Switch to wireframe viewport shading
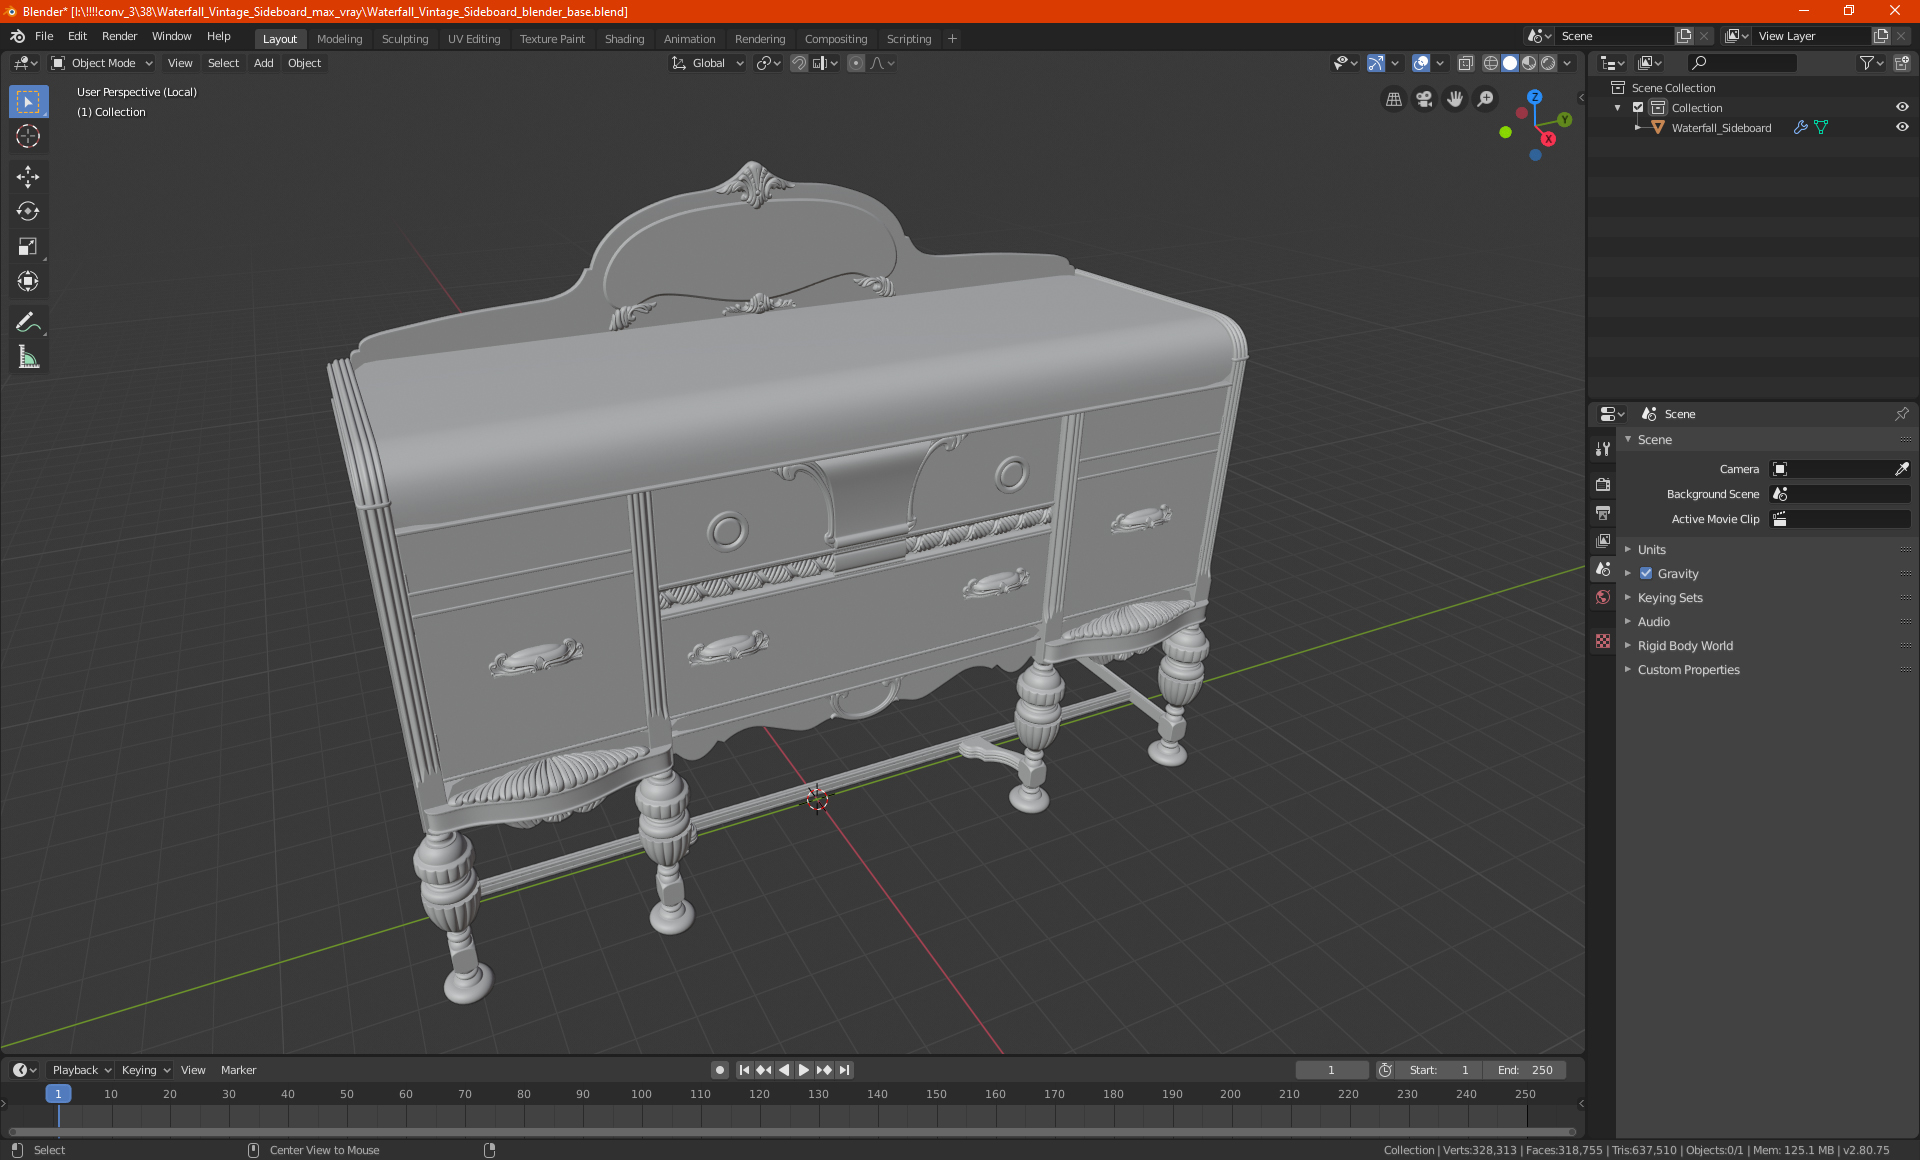Image resolution: width=1920 pixels, height=1160 pixels. tap(1490, 63)
